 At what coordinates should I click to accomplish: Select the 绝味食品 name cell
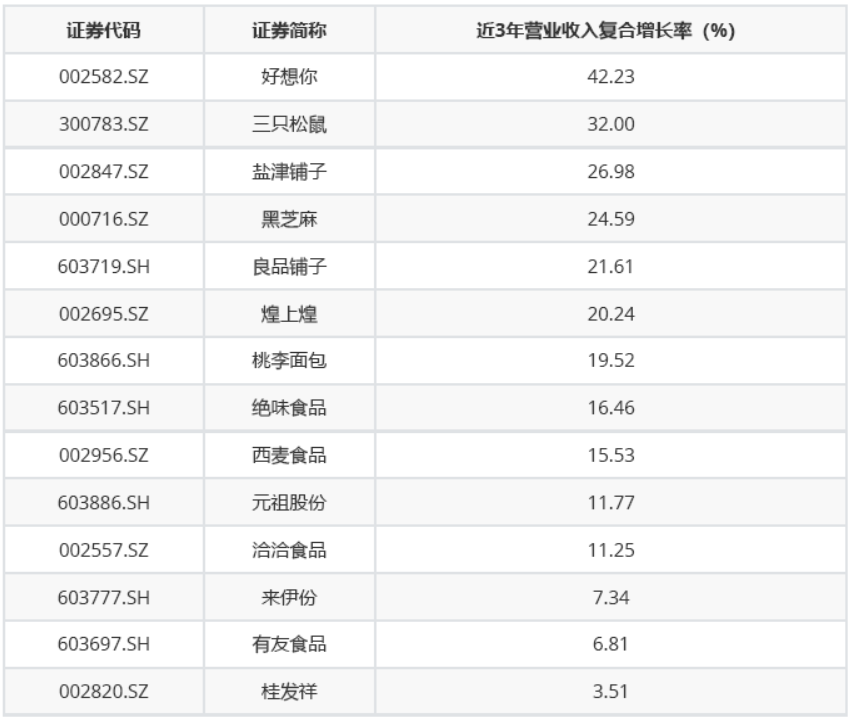(x=289, y=407)
